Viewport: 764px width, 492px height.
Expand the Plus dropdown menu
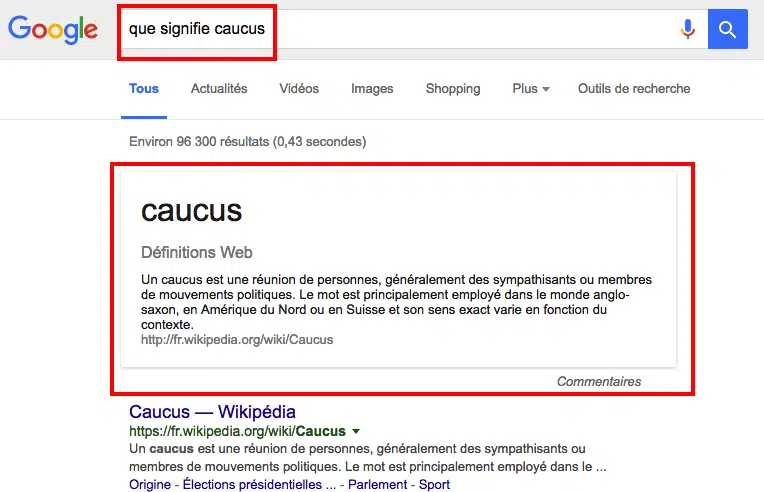pos(531,89)
